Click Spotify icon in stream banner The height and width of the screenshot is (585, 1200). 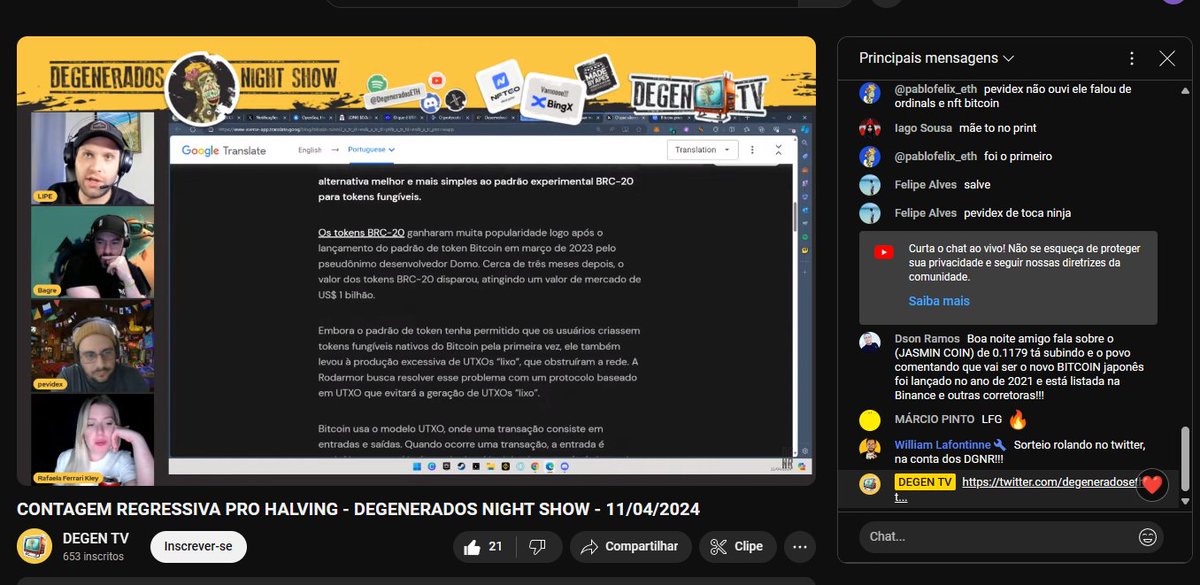click(x=377, y=82)
